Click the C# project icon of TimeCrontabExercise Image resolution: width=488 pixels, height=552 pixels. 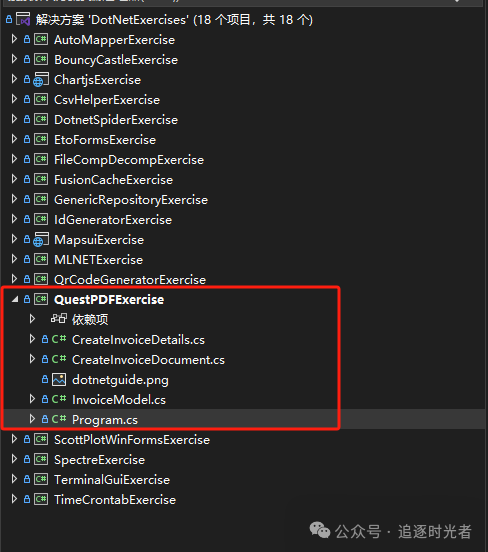[41, 499]
